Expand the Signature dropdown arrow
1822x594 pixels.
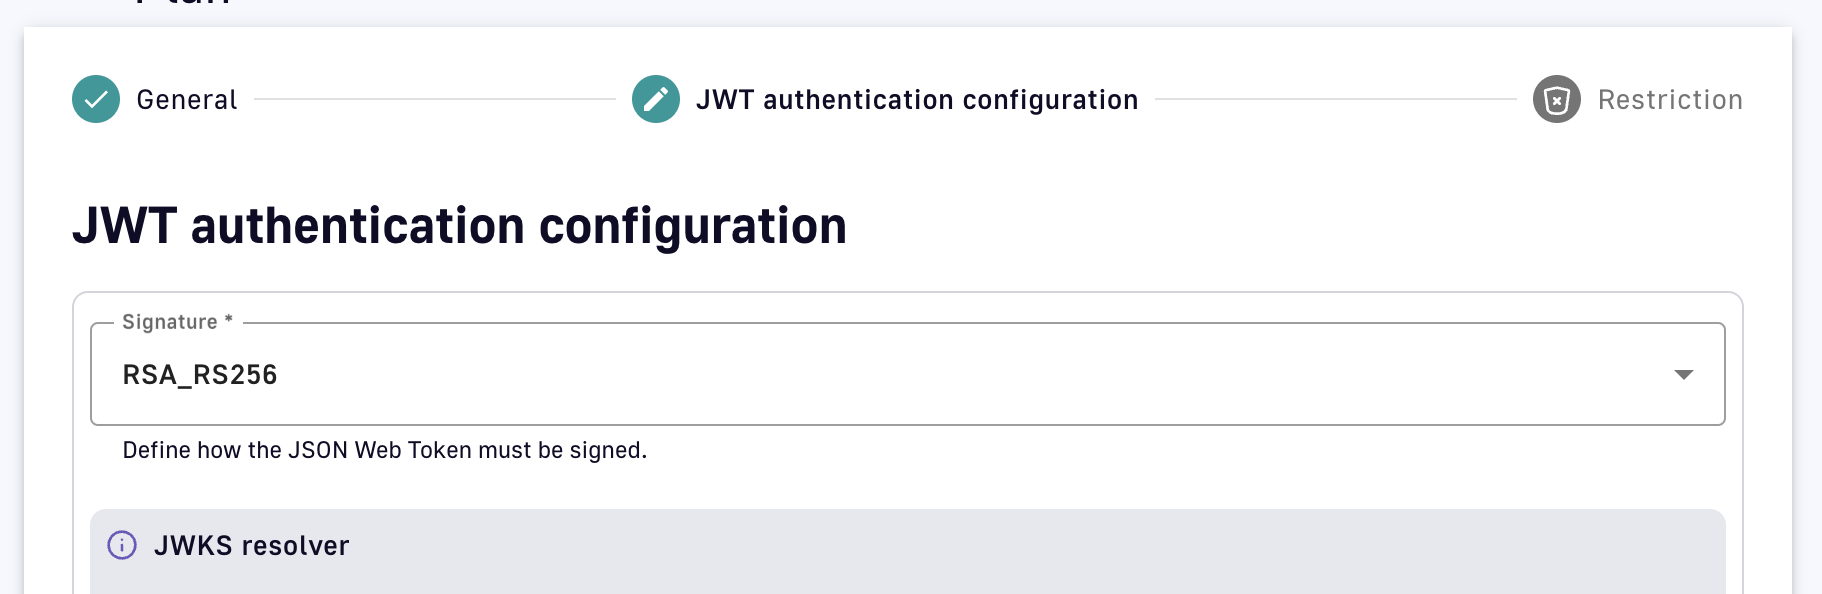tap(1683, 374)
